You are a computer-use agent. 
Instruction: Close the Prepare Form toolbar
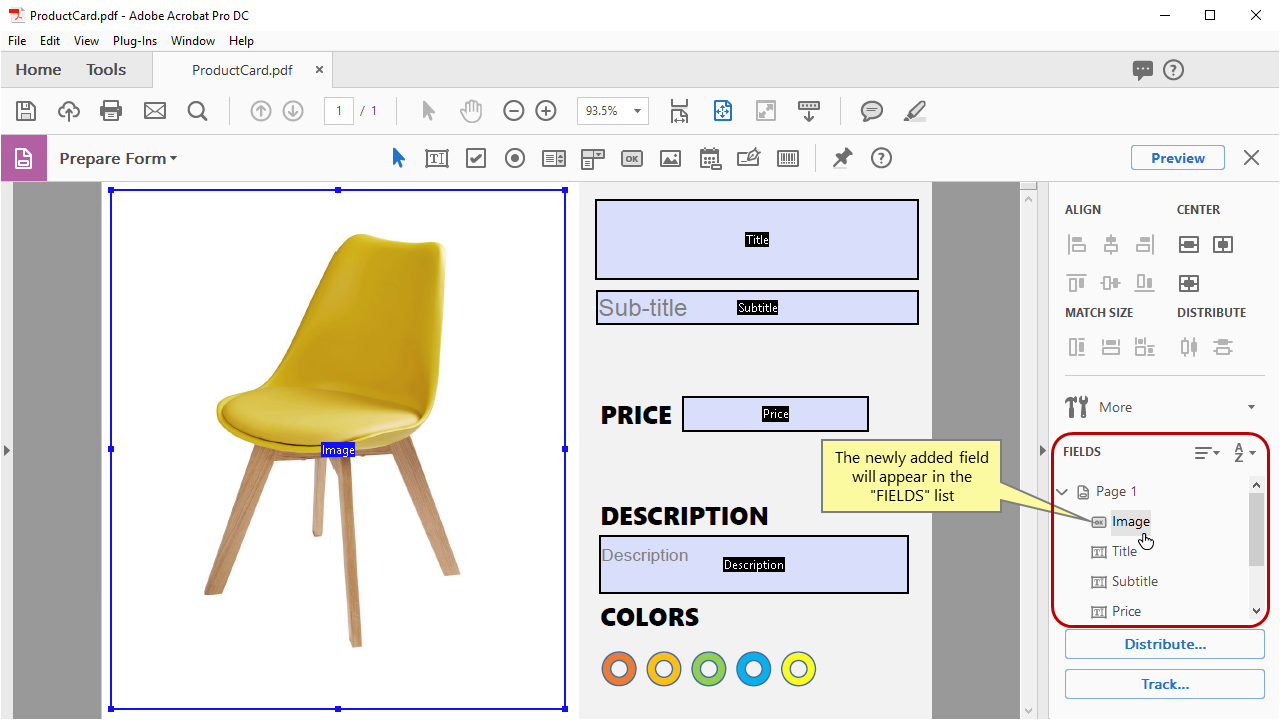coord(1251,158)
